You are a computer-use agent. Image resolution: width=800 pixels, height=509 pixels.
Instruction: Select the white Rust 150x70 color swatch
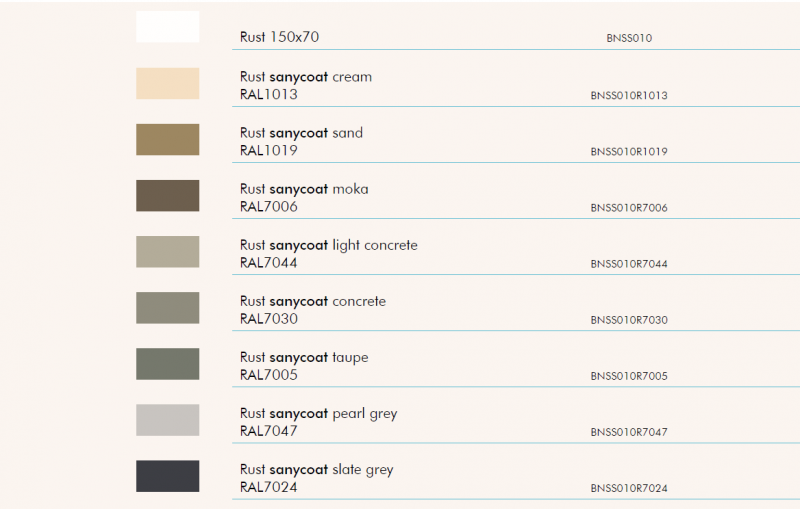[167, 27]
